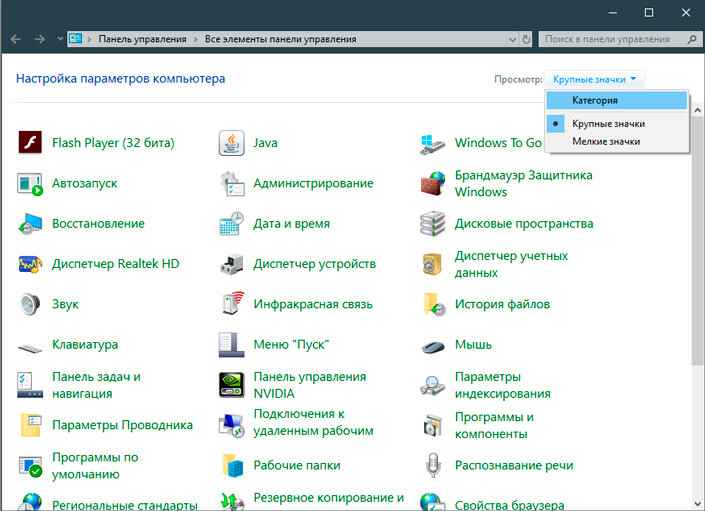The height and width of the screenshot is (511, 705).
Task: Open the Инфракрасная связь icon
Action: (x=233, y=302)
